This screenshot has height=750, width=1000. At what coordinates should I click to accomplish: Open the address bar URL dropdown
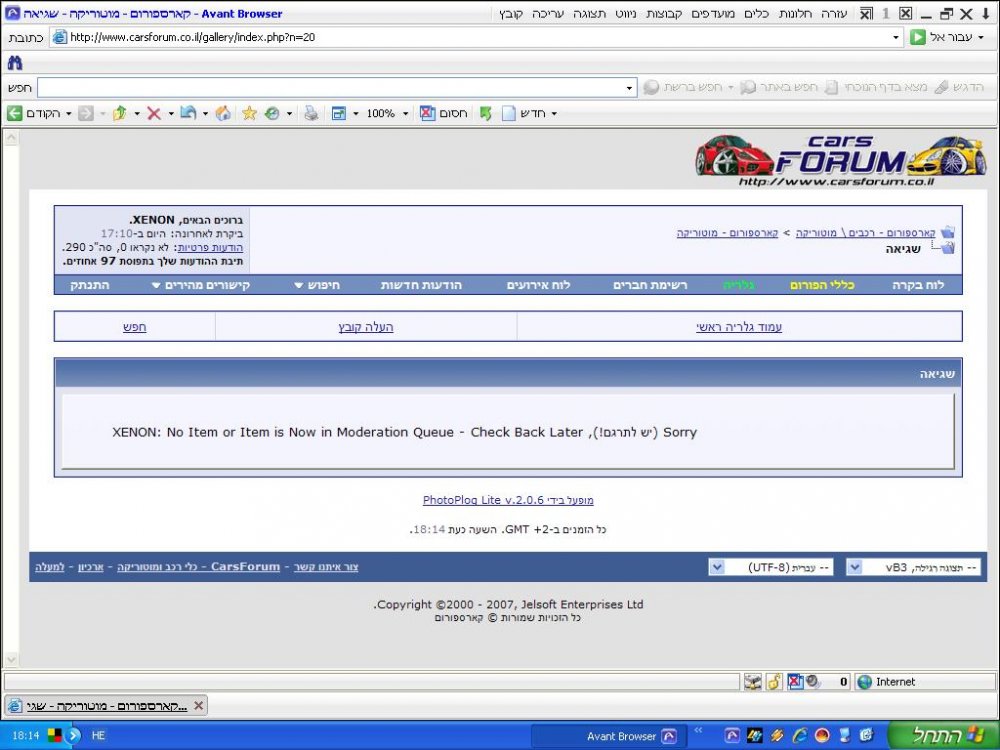[896, 37]
